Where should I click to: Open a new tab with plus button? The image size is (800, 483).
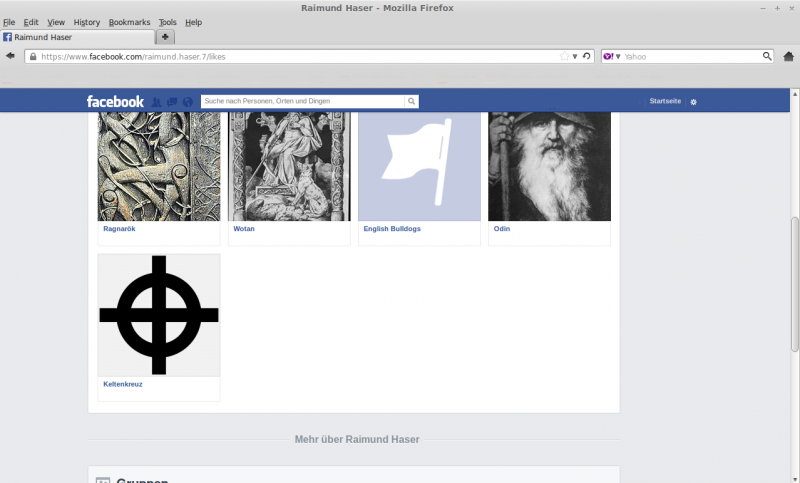[x=165, y=37]
